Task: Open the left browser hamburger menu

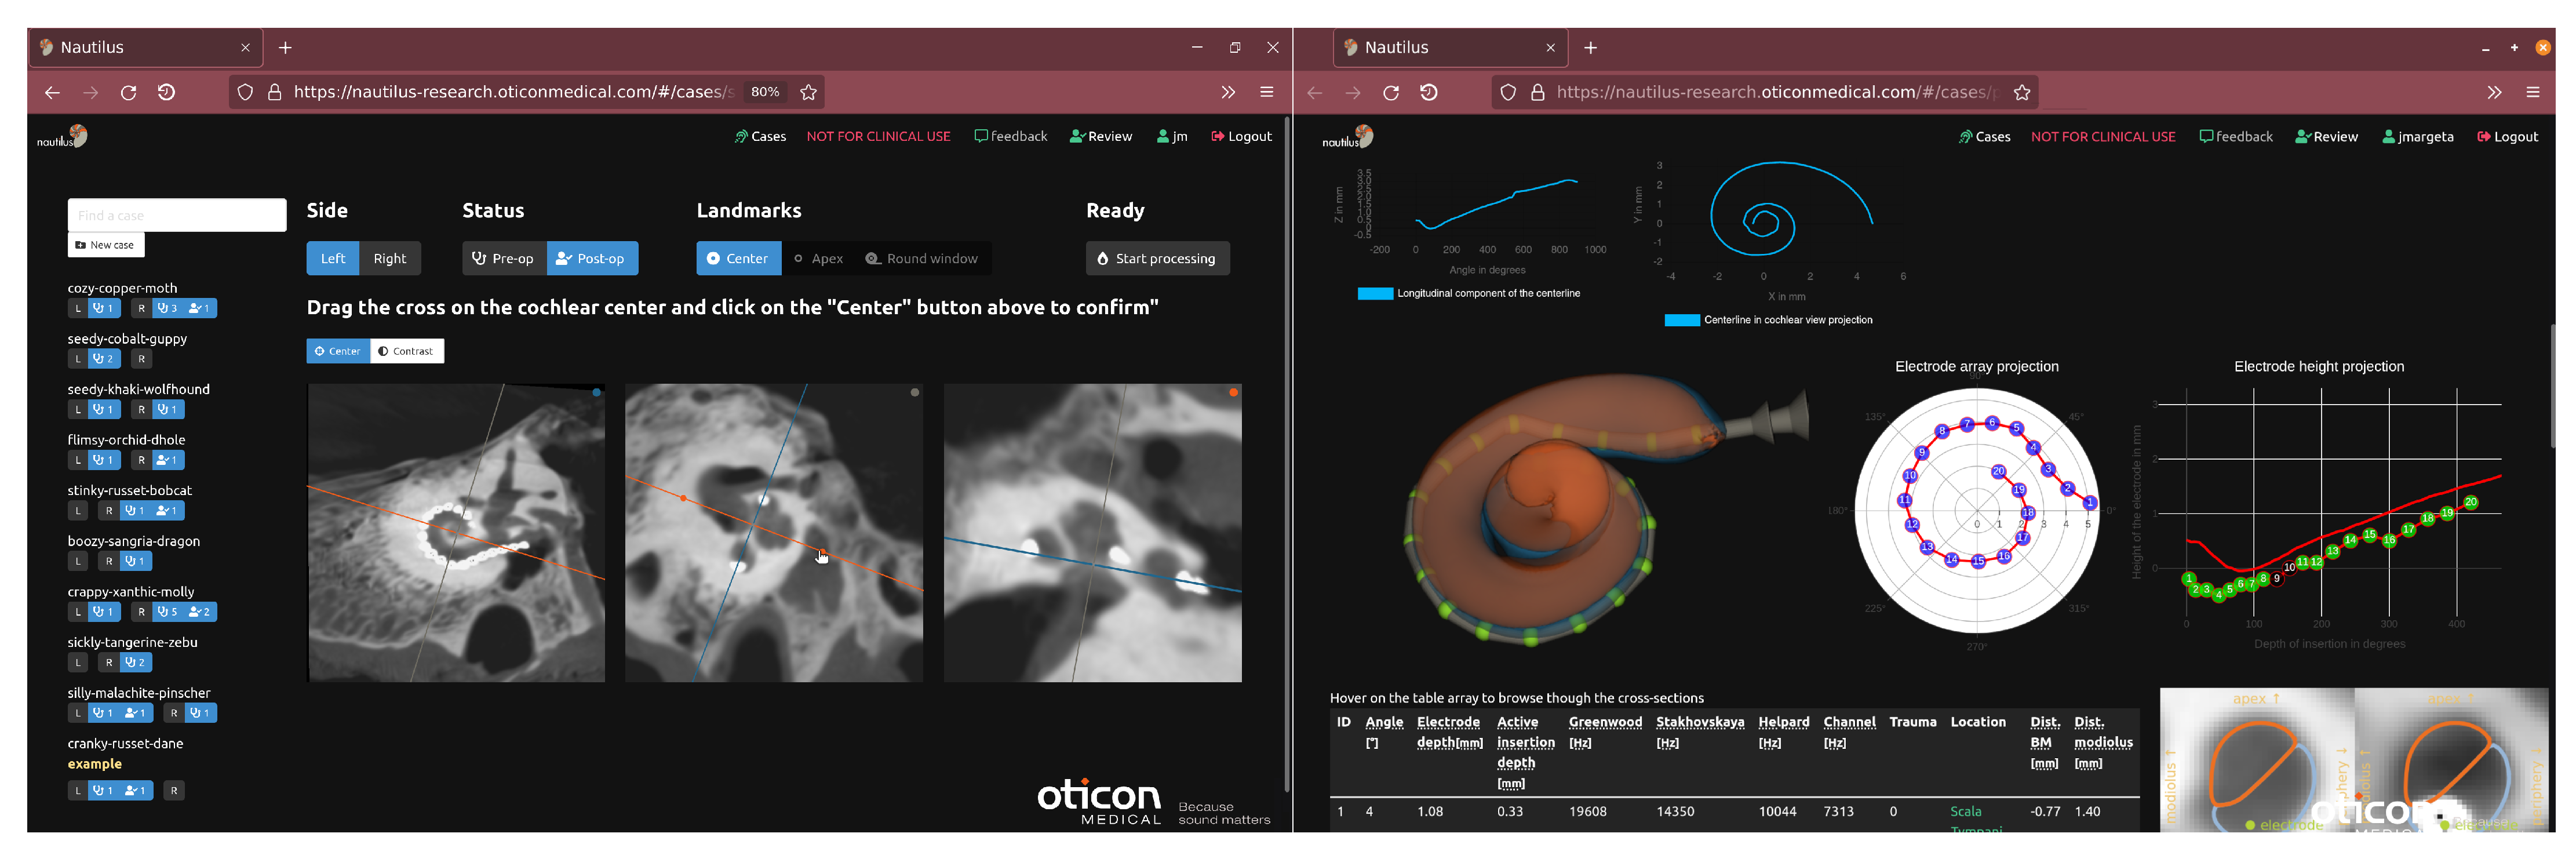Action: pos(1267,93)
